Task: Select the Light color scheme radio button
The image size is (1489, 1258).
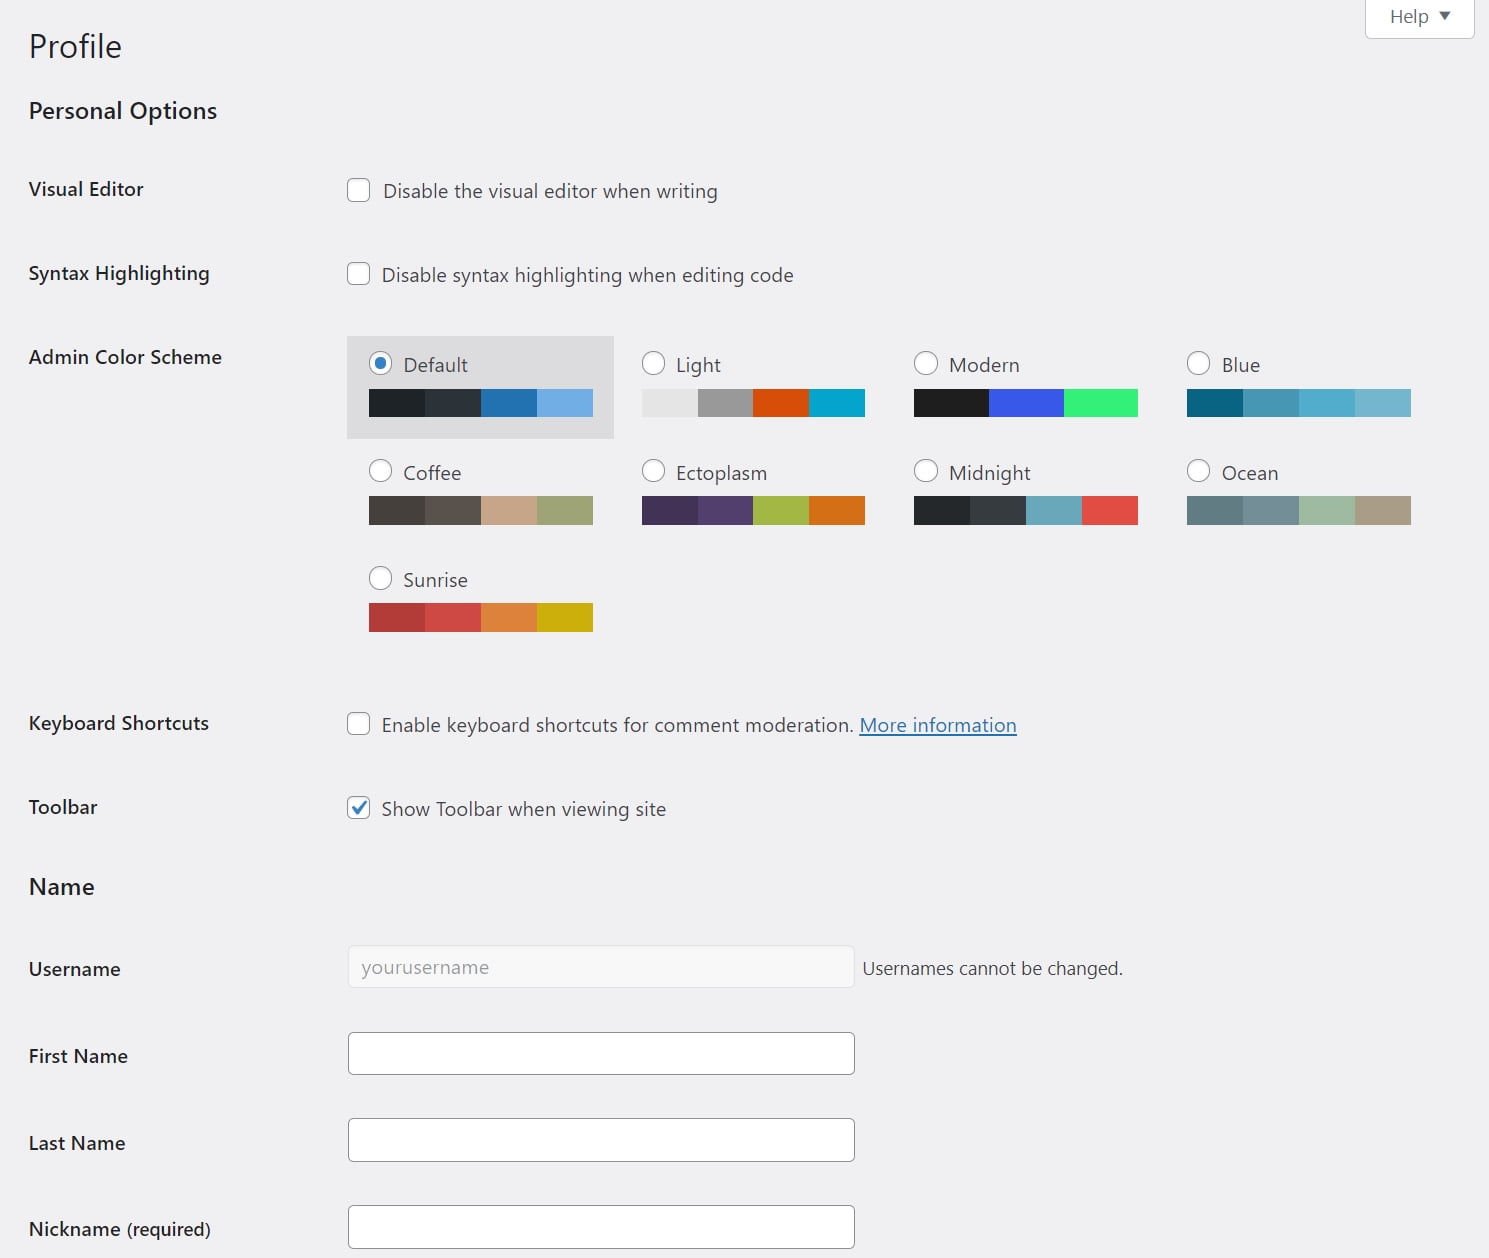Action: coord(653,363)
